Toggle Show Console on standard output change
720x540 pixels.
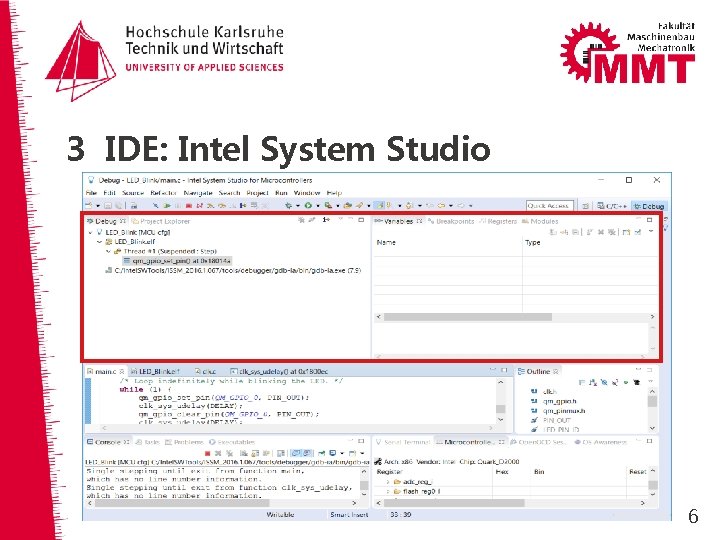point(297,453)
